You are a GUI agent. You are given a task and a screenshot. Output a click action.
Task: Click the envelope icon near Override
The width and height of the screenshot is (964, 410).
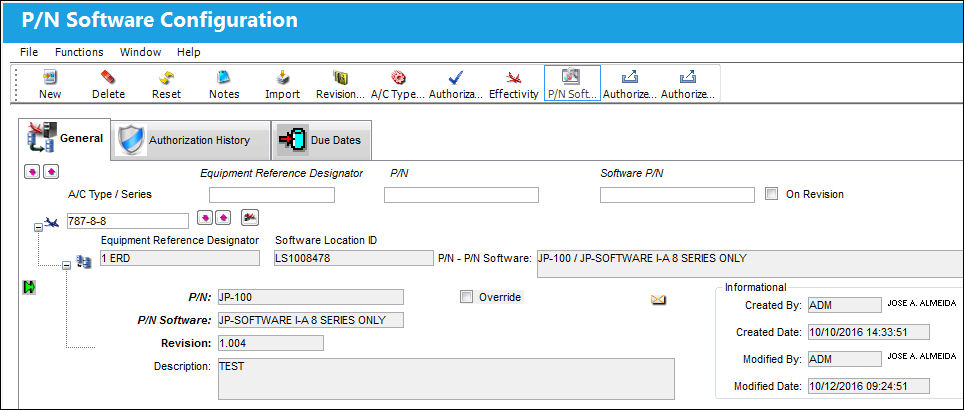(x=658, y=299)
